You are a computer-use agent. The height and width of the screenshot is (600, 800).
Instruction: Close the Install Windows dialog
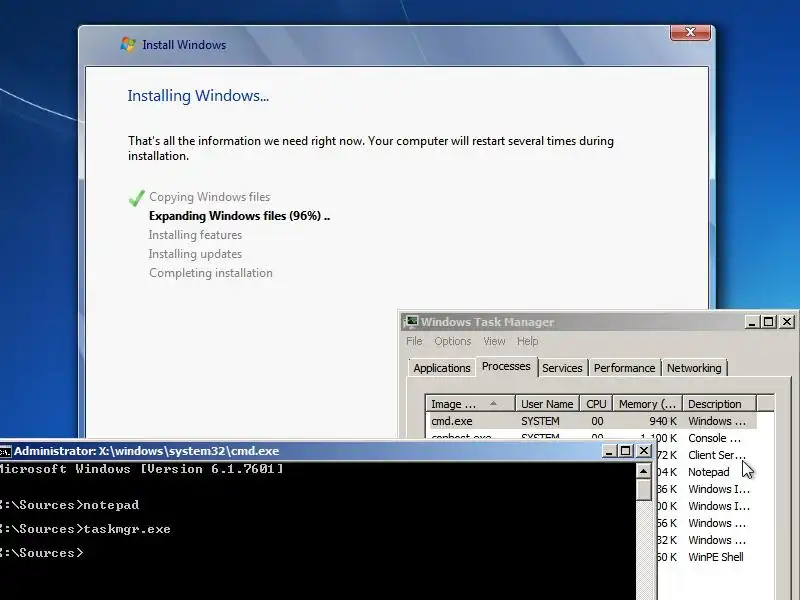tap(690, 32)
